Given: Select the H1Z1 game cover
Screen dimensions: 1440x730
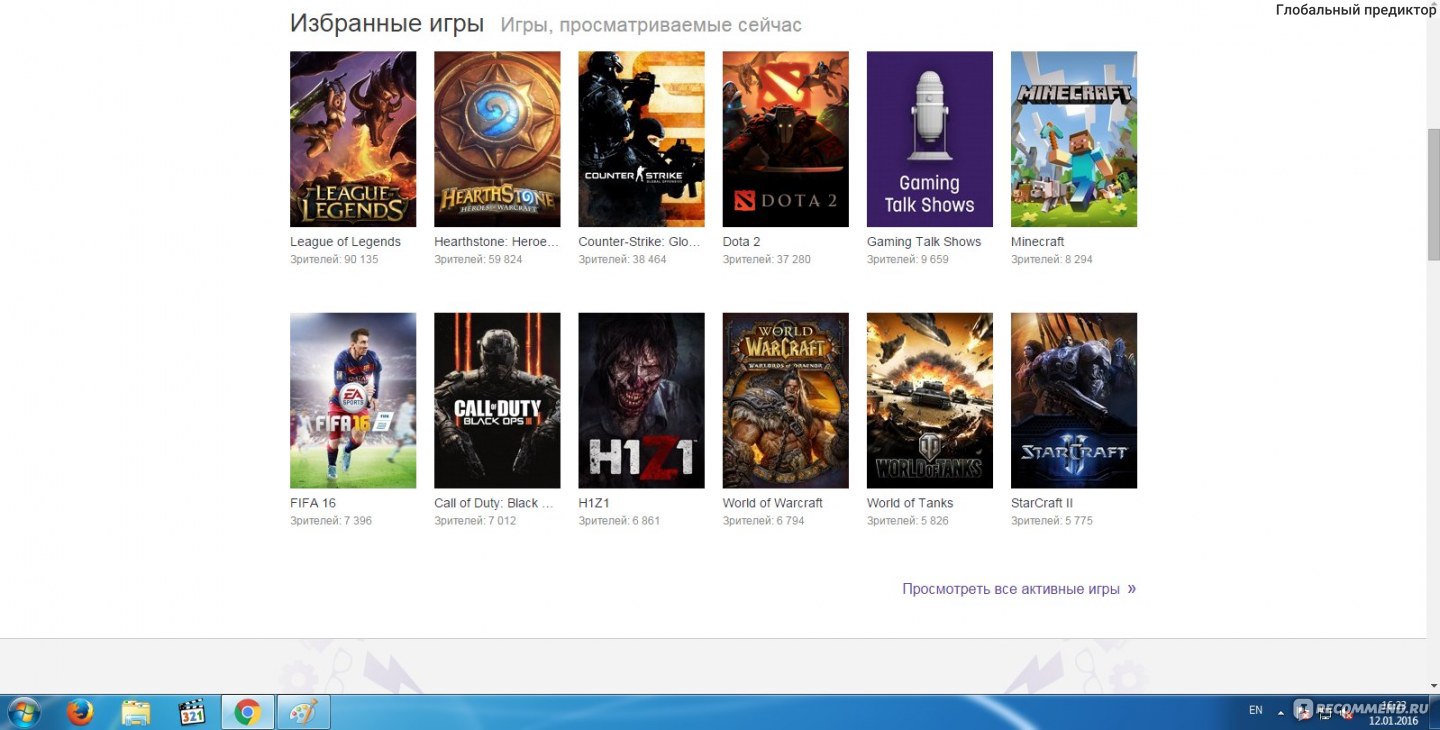Looking at the screenshot, I should (x=641, y=400).
